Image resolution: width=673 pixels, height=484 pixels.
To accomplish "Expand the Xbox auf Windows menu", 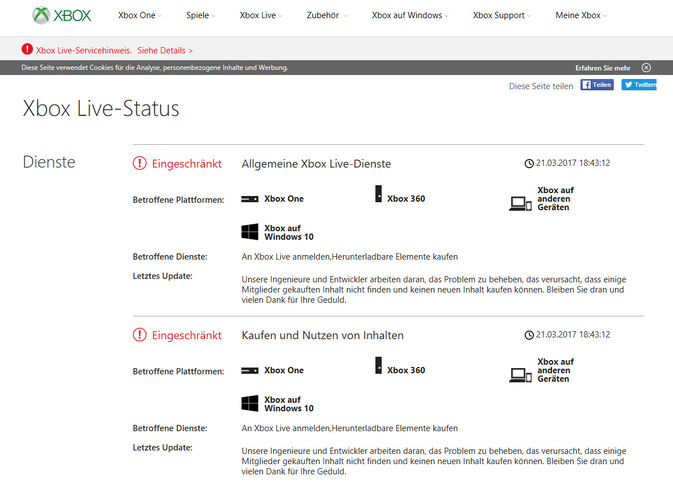I will pos(410,15).
